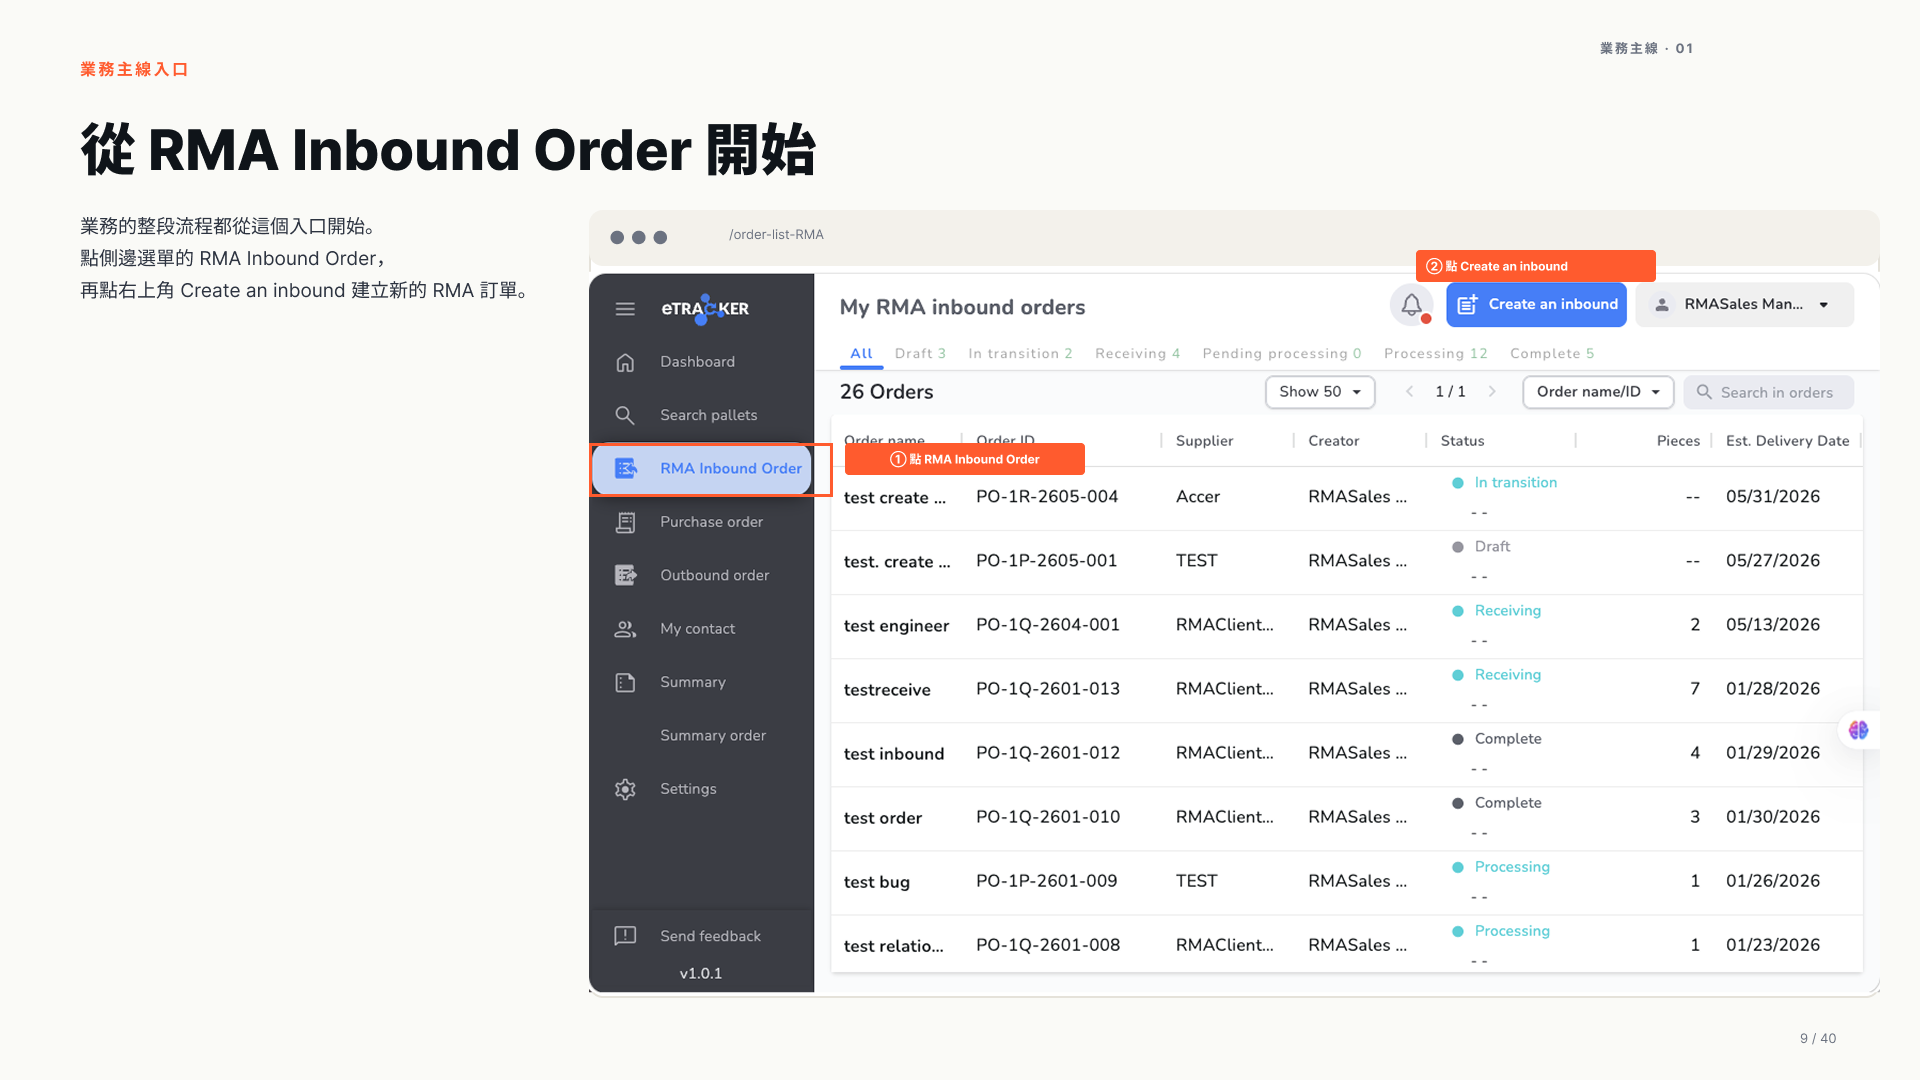The height and width of the screenshot is (1080, 1920).
Task: Open order PO-1Q-2604-001
Action: click(x=1048, y=625)
